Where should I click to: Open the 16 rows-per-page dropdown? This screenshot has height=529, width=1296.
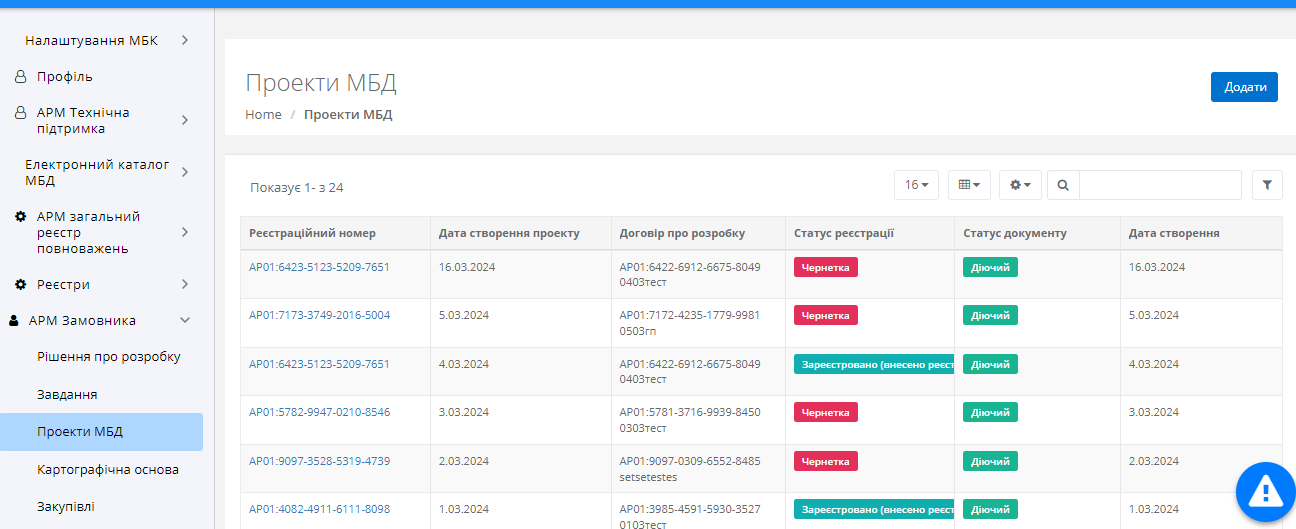pyautogui.click(x=916, y=185)
